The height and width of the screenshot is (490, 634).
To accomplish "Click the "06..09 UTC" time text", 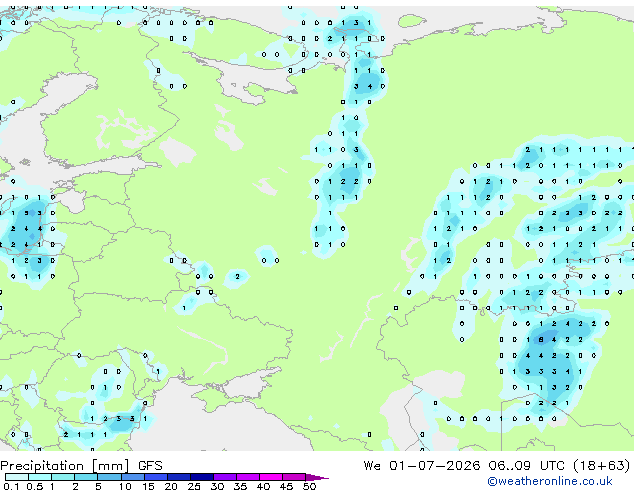I will point(526,466).
